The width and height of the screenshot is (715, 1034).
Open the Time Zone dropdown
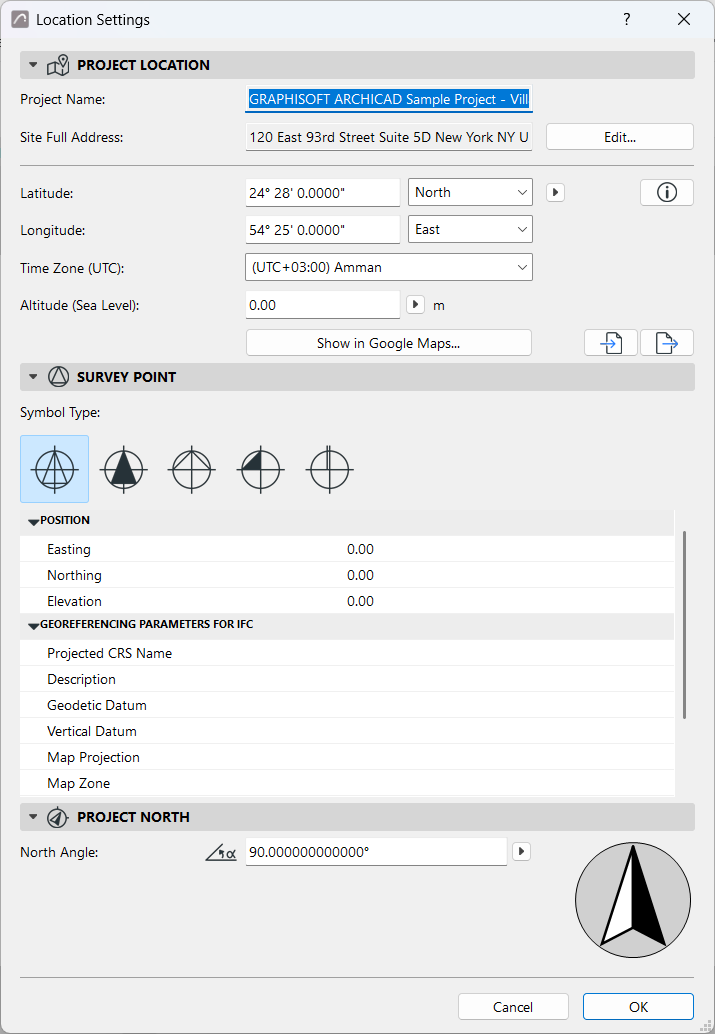click(x=389, y=267)
